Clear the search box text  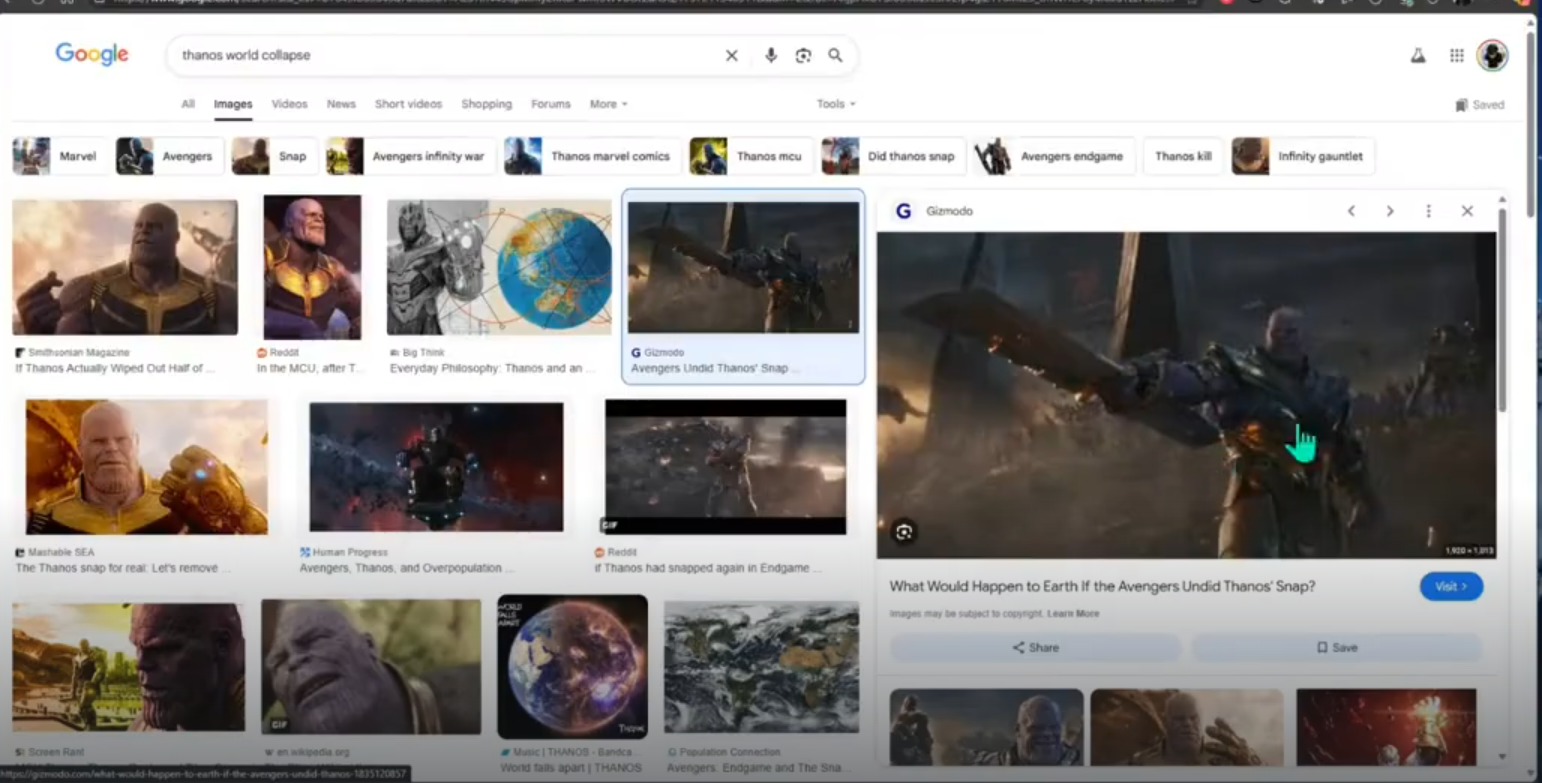point(731,56)
